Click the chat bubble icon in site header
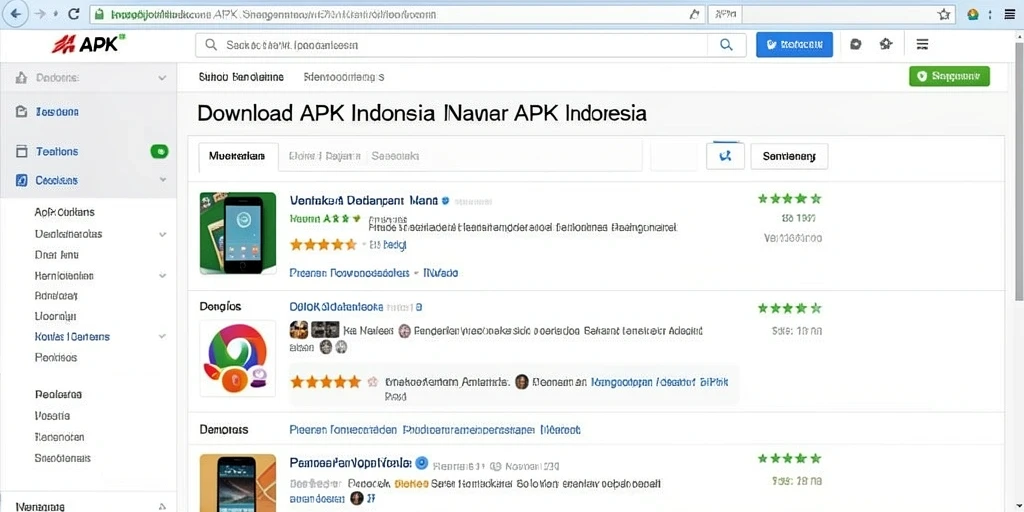 856,44
